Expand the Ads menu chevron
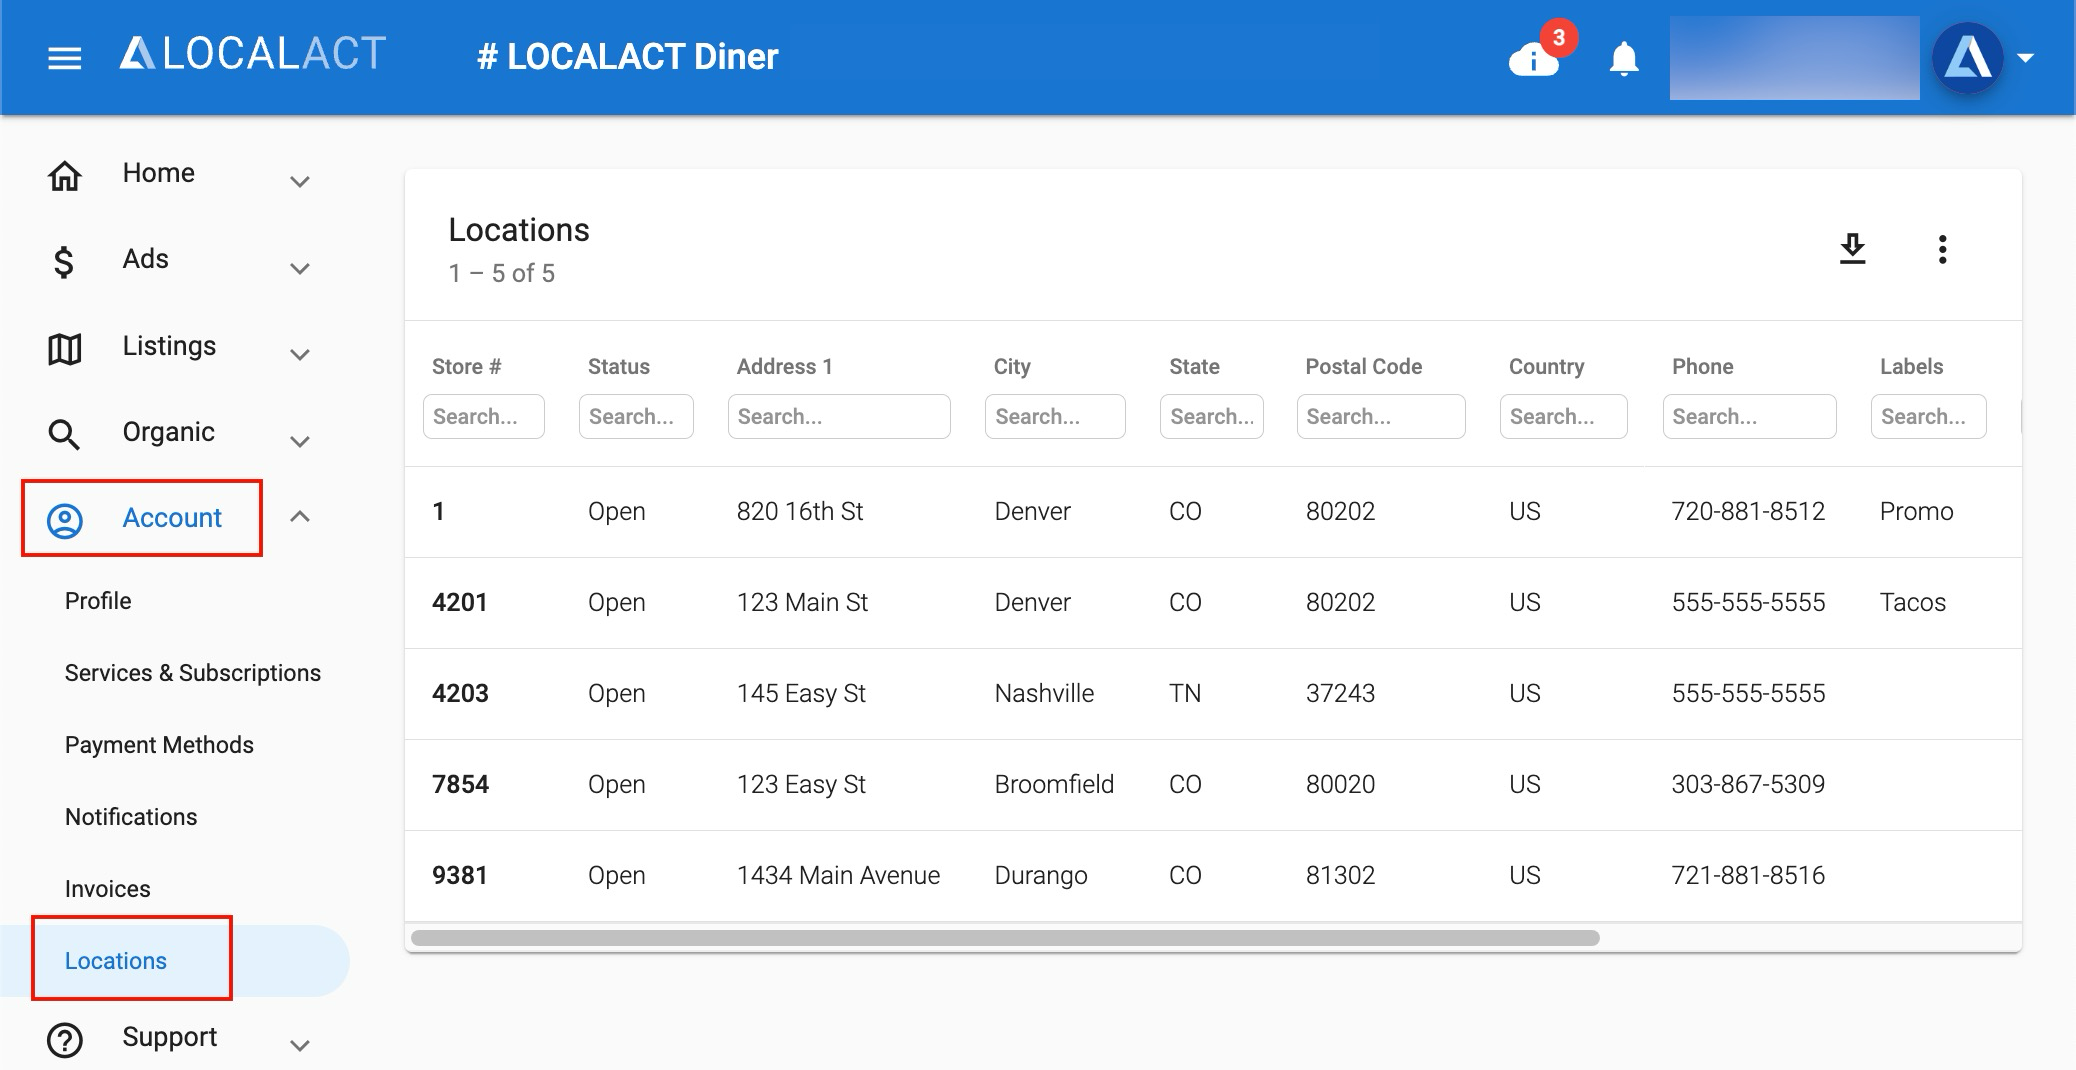Screen dimensions: 2076x1070 pos(300,269)
